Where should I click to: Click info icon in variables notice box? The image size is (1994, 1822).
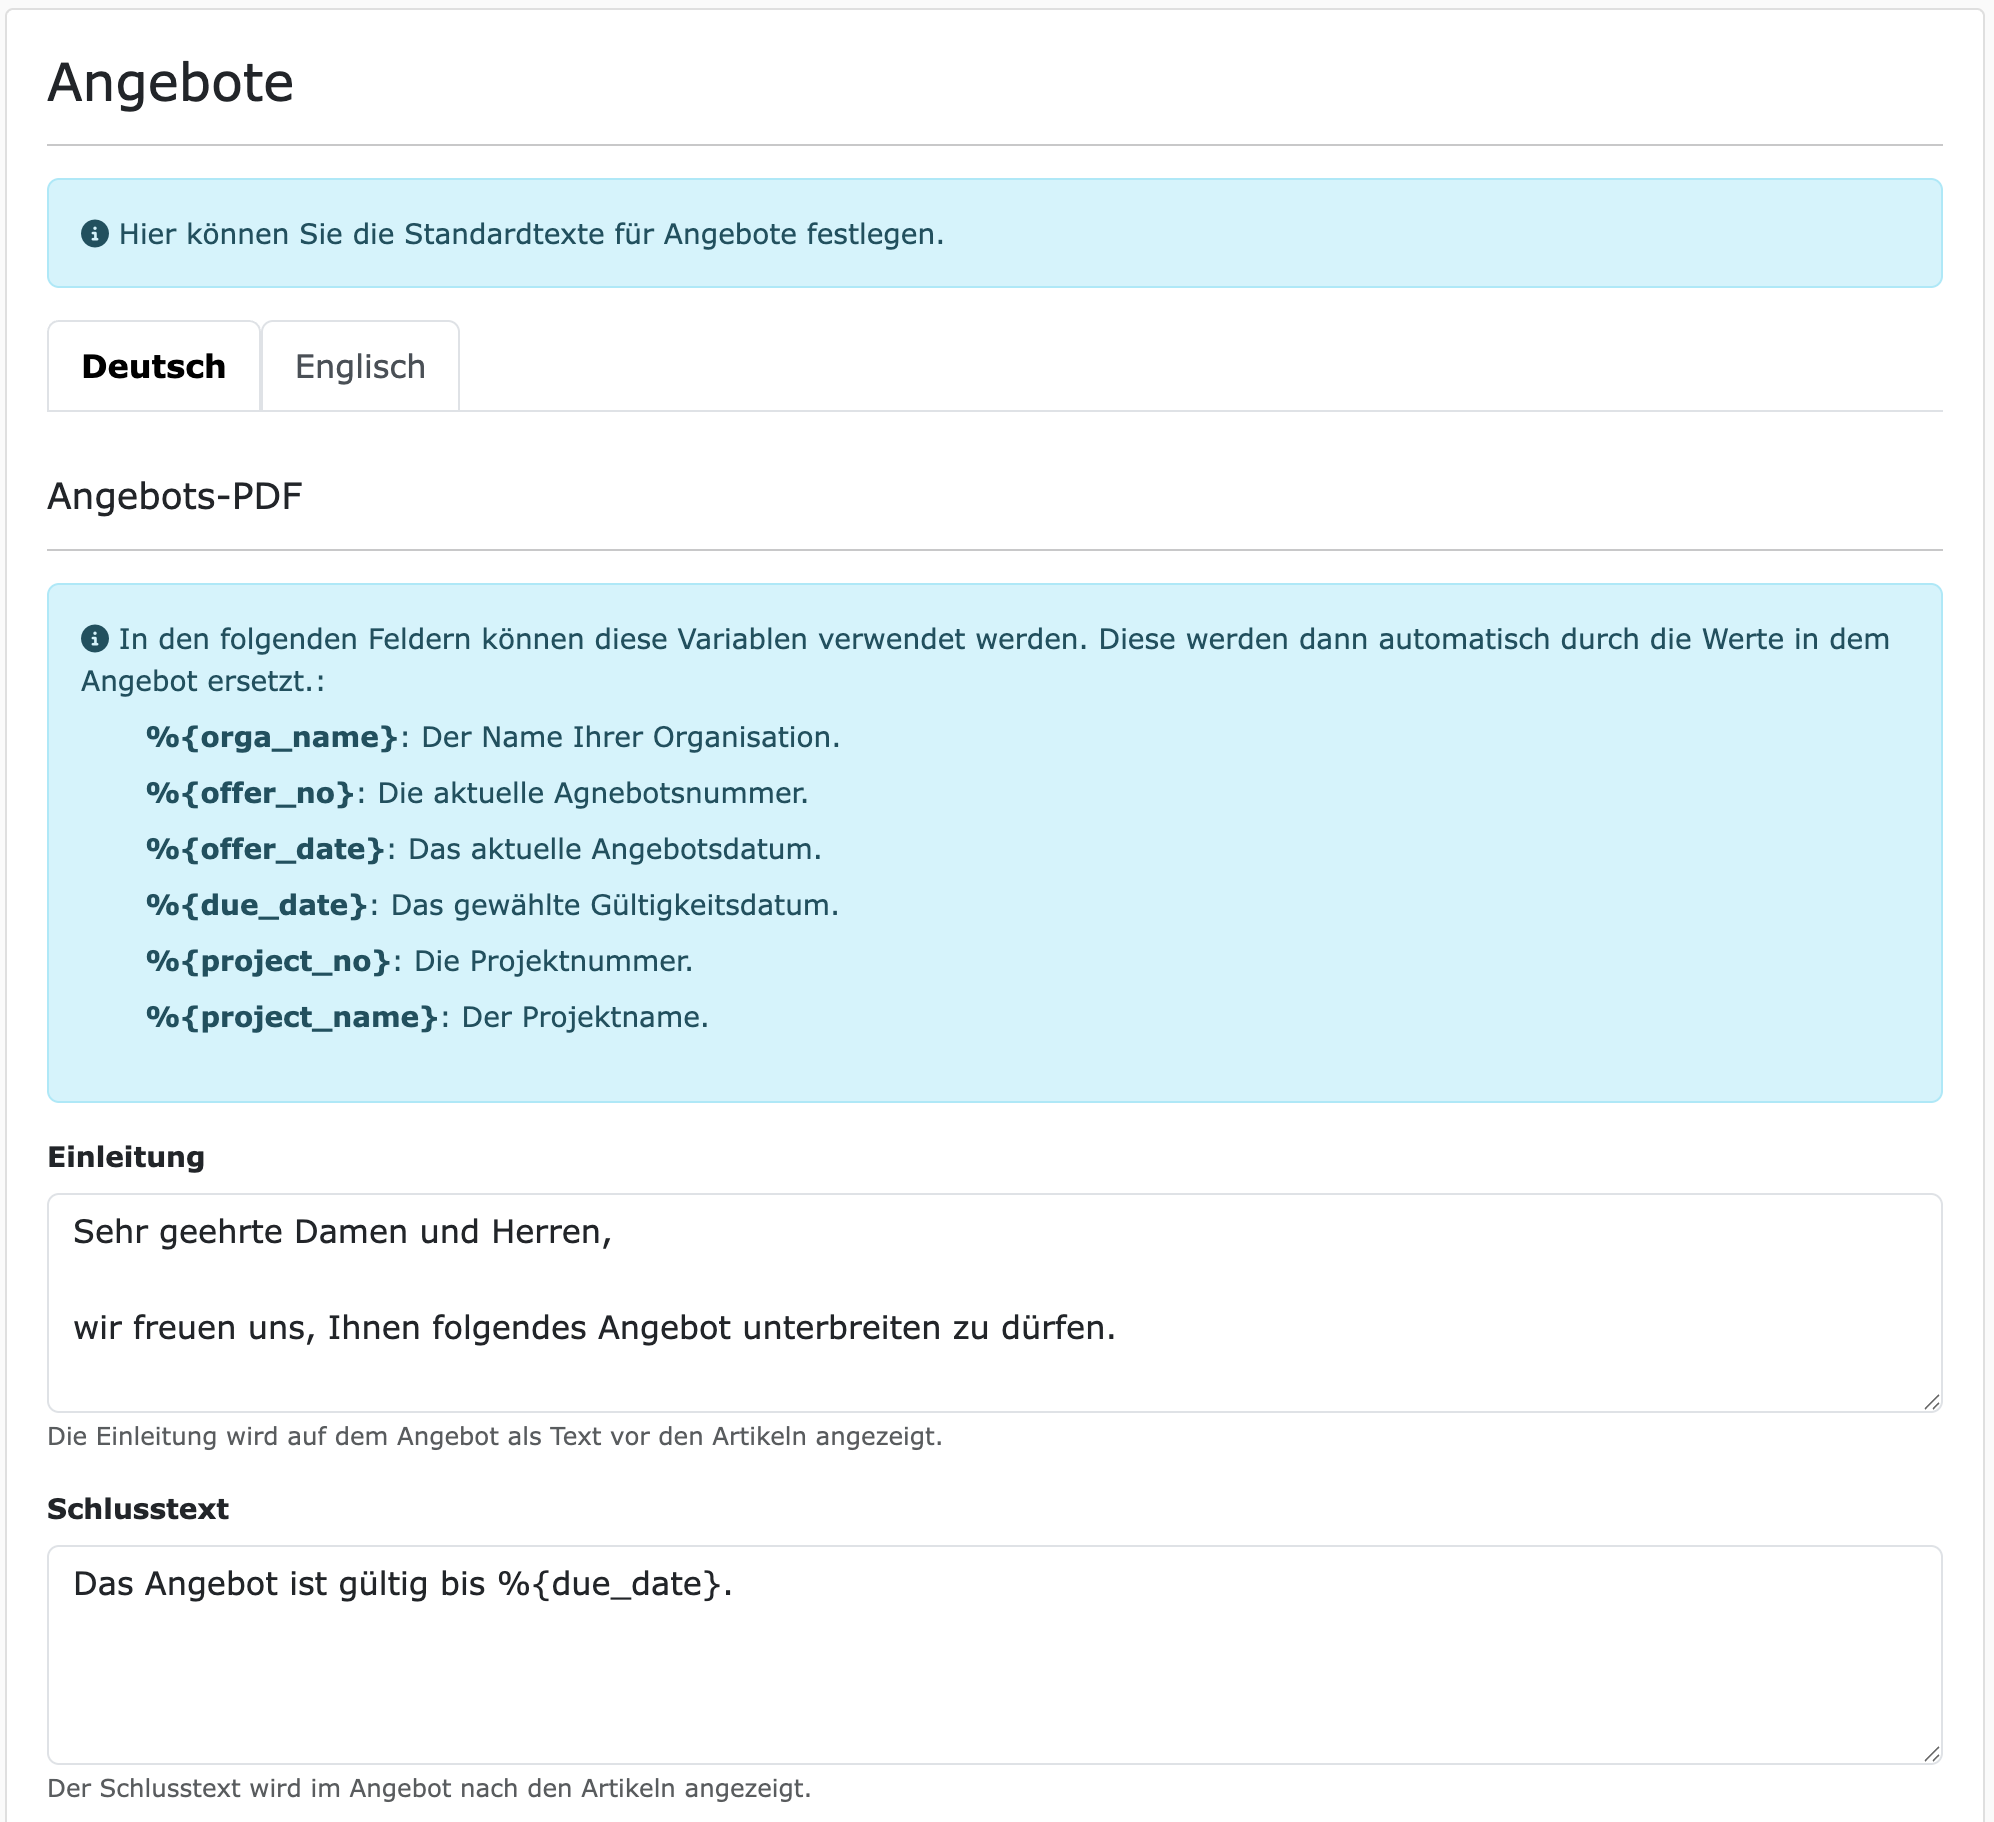95,638
